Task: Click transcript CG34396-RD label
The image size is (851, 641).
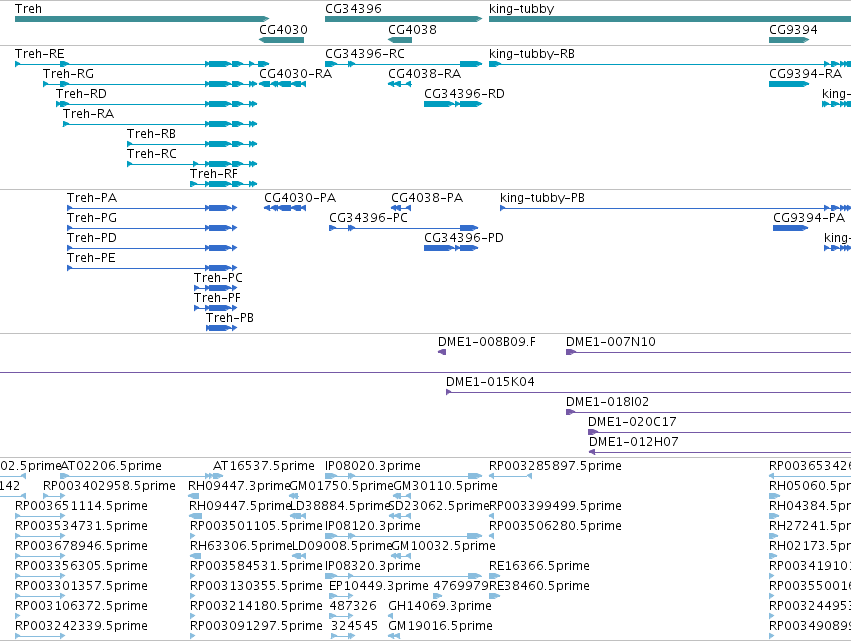Action: (x=464, y=94)
